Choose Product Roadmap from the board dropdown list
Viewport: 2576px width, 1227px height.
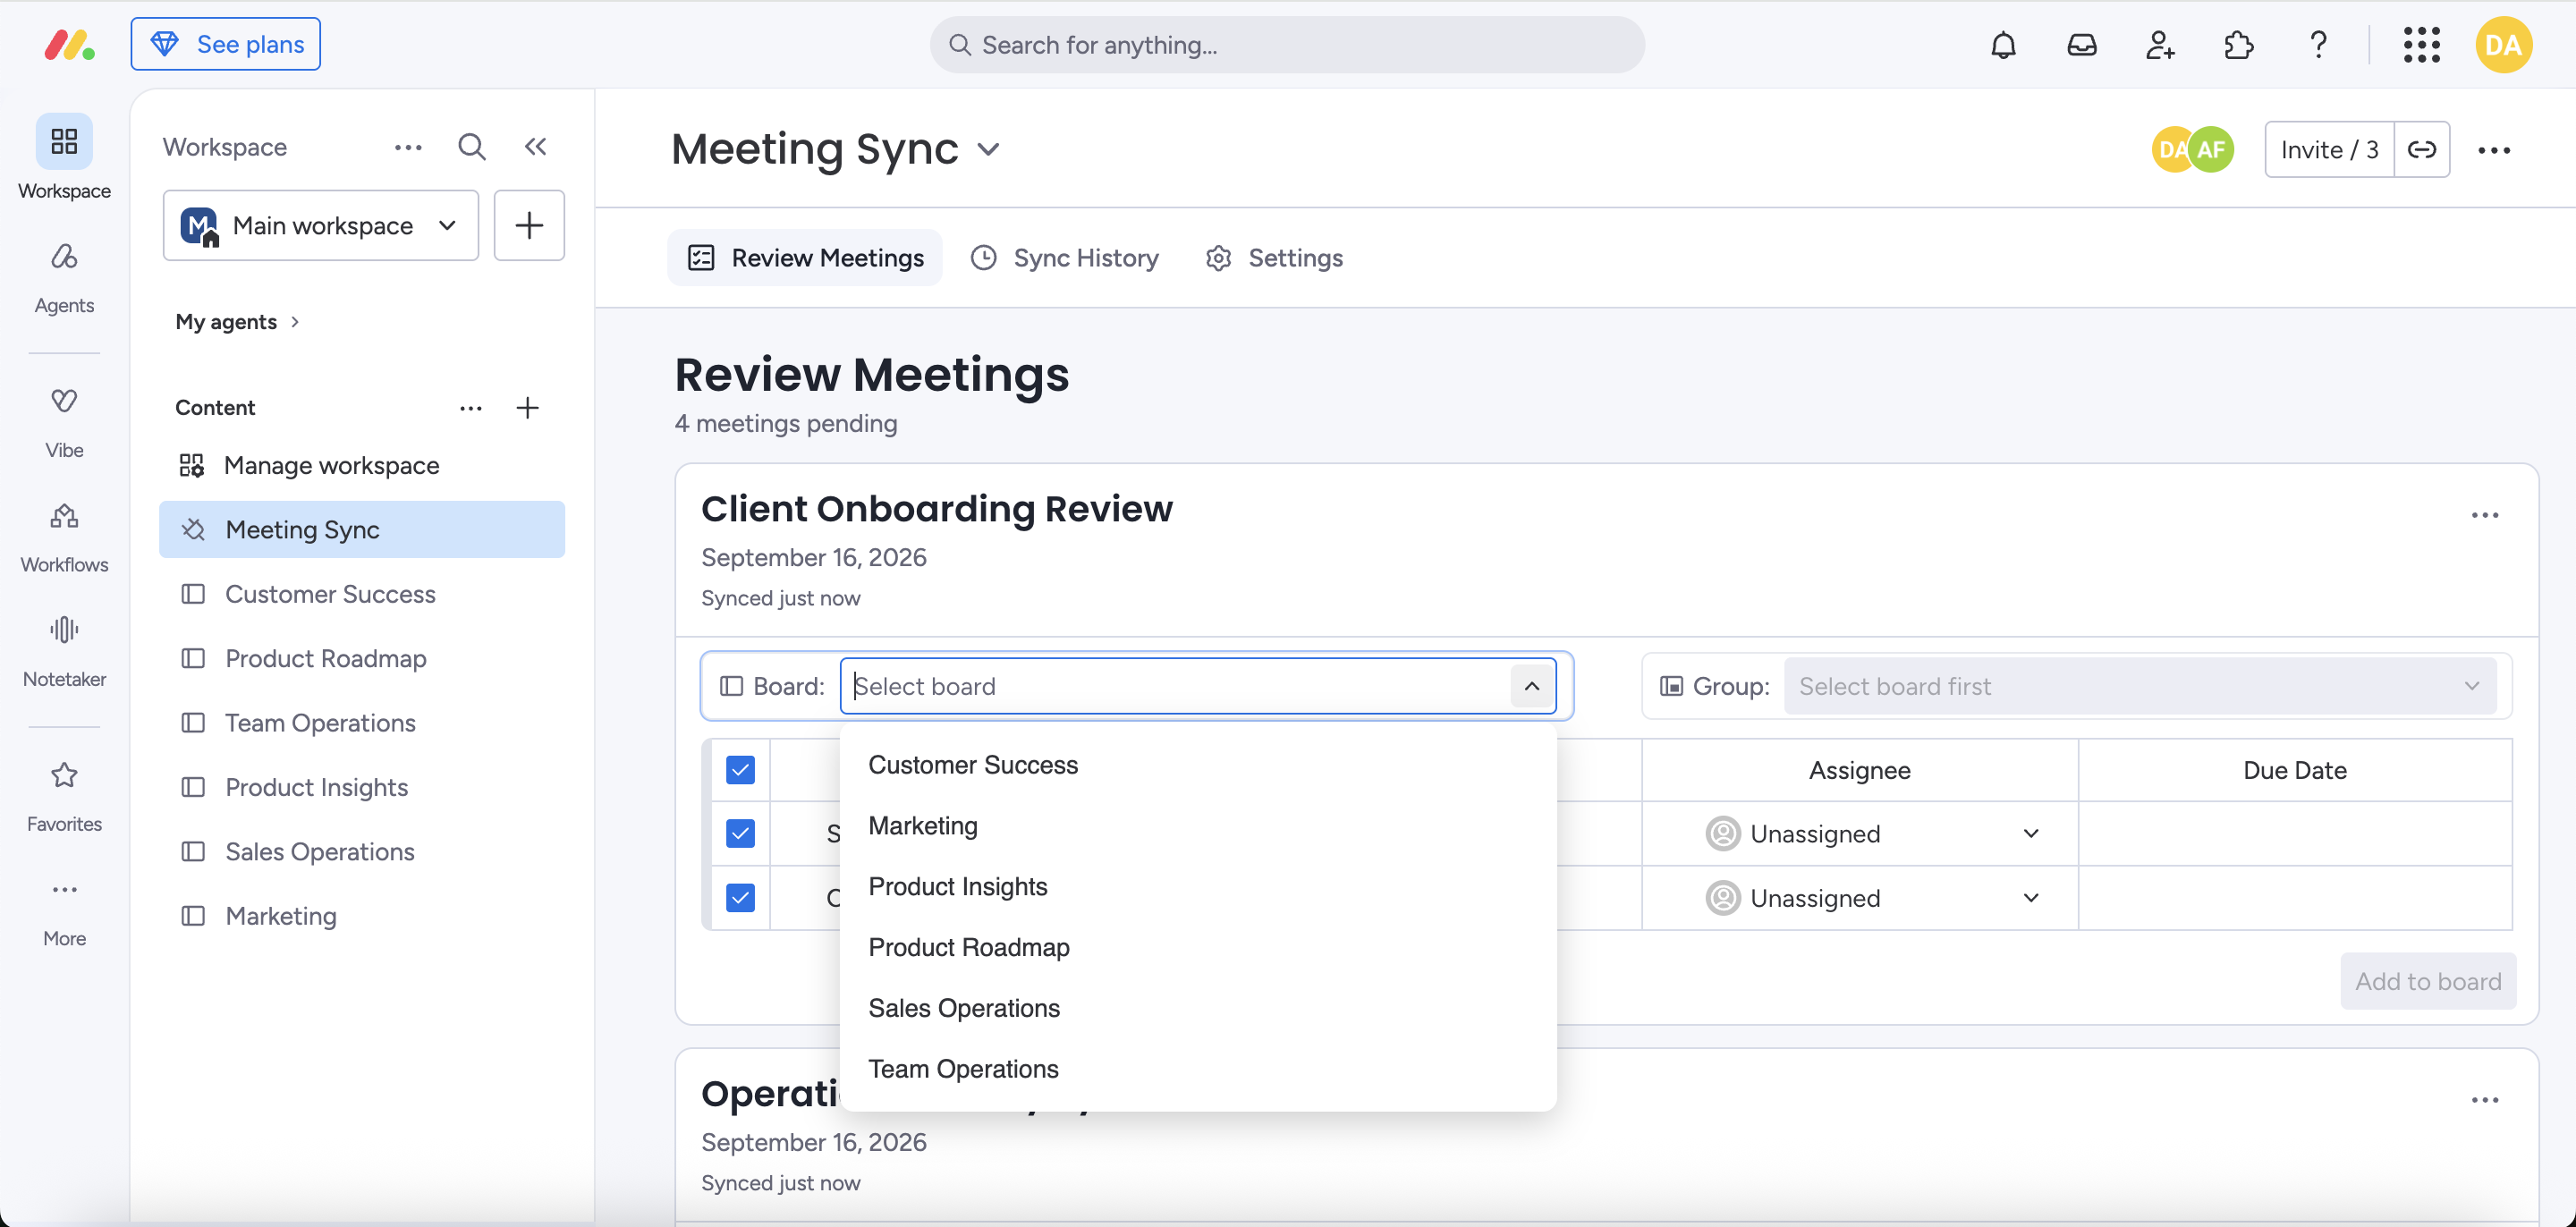(1198, 947)
